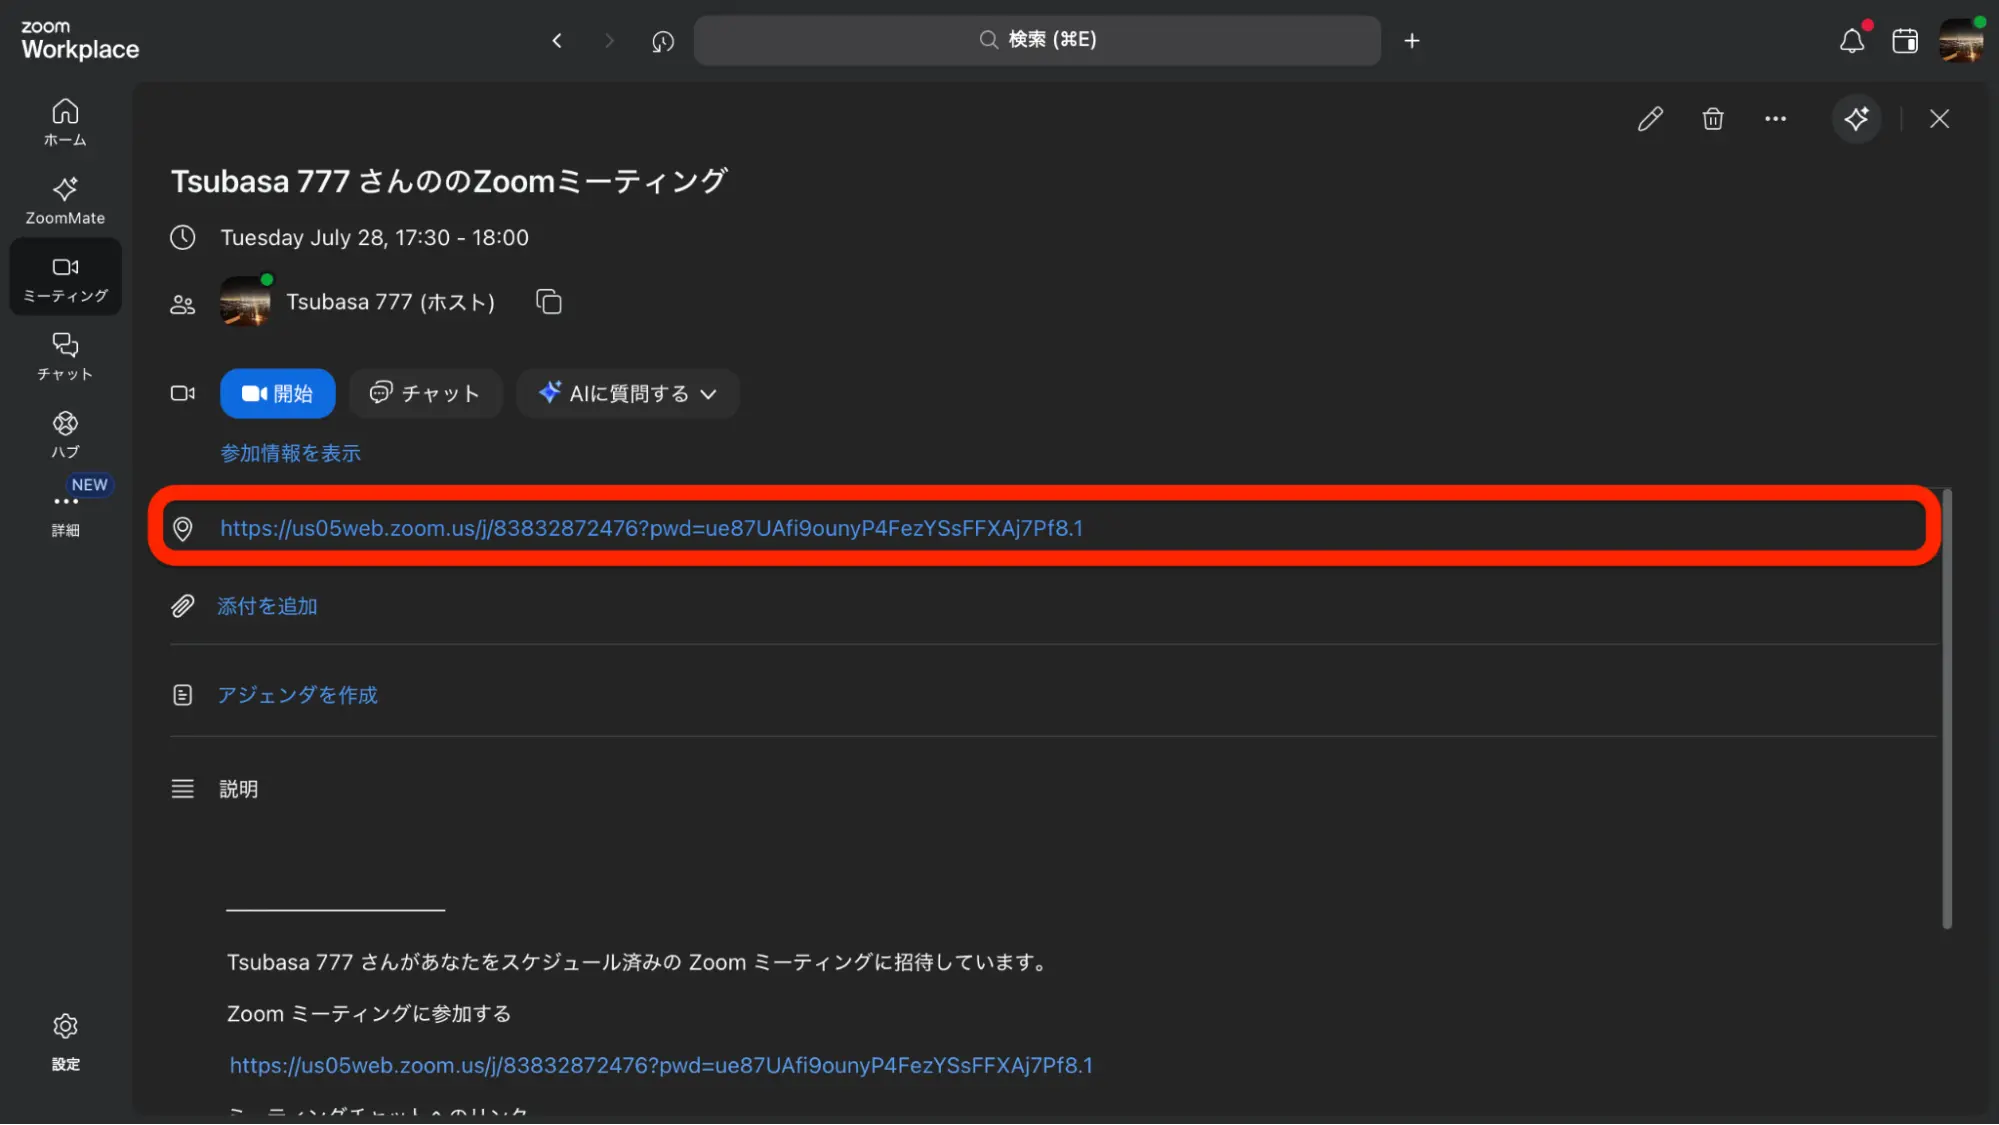1999x1125 pixels.
Task: Click 'Tsubasa 777 (ホスト)' host name
Action: click(390, 302)
